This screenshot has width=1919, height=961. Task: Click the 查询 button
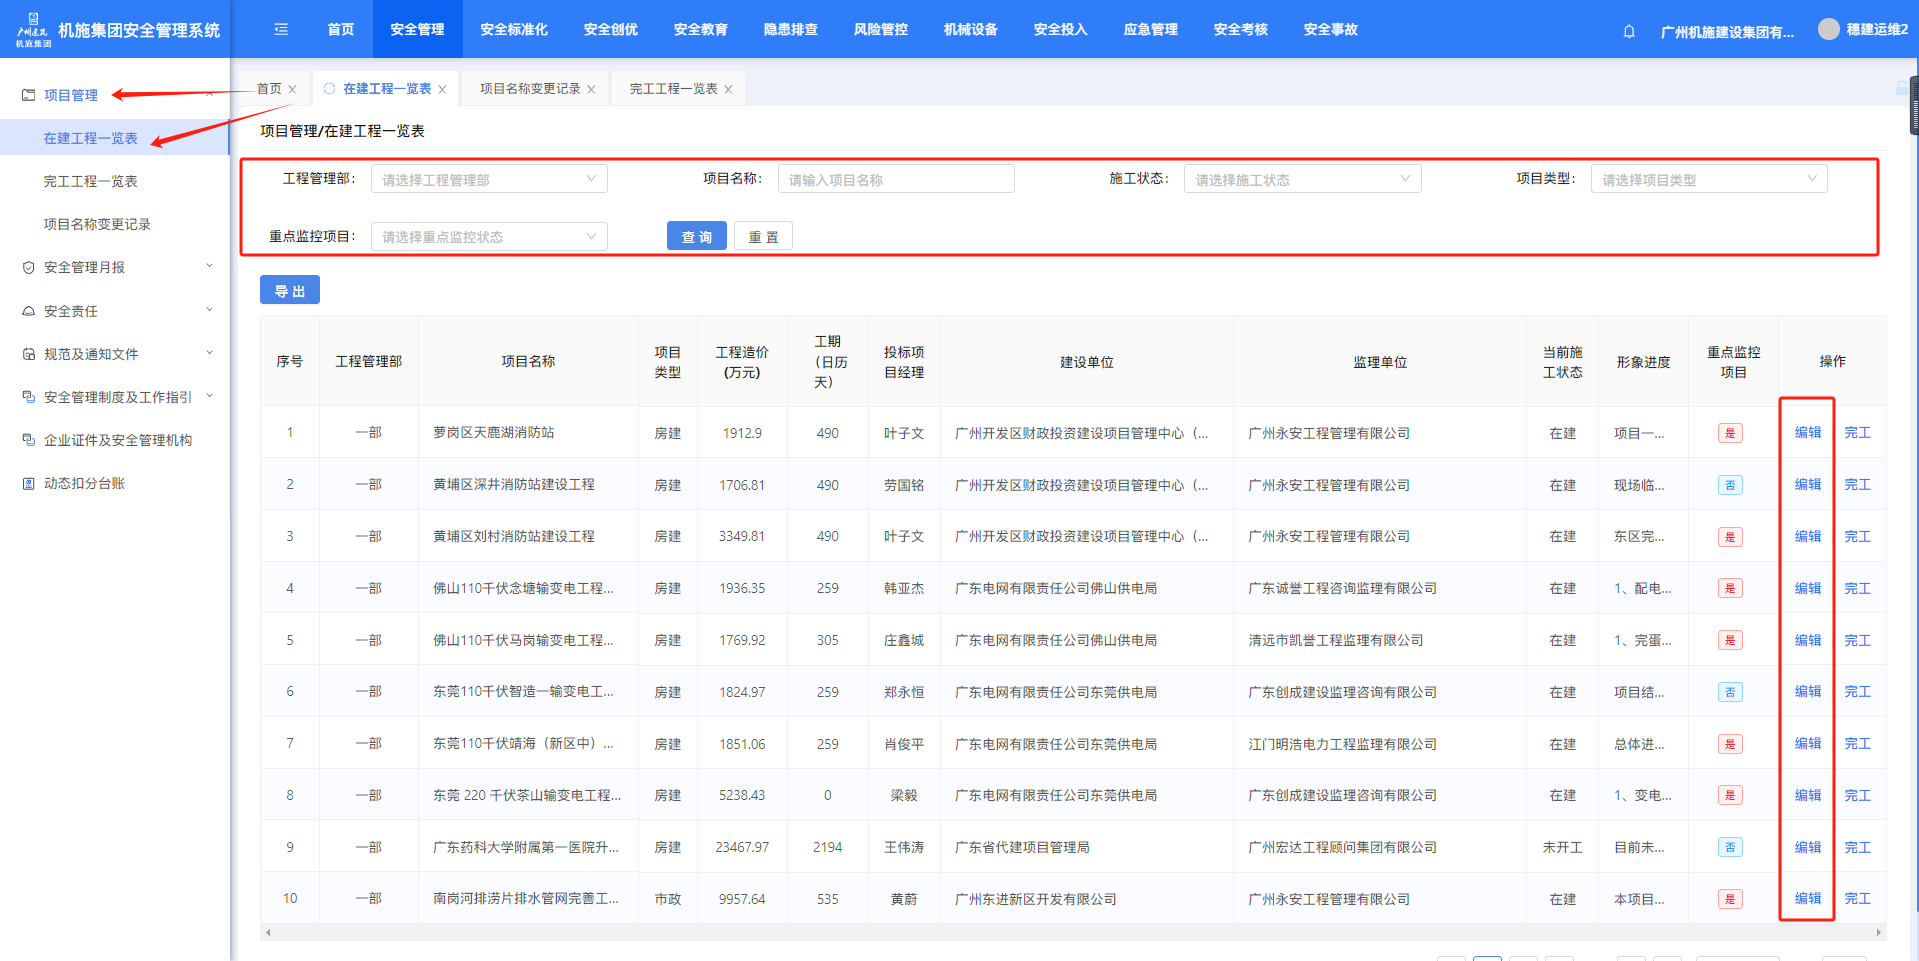tap(696, 237)
